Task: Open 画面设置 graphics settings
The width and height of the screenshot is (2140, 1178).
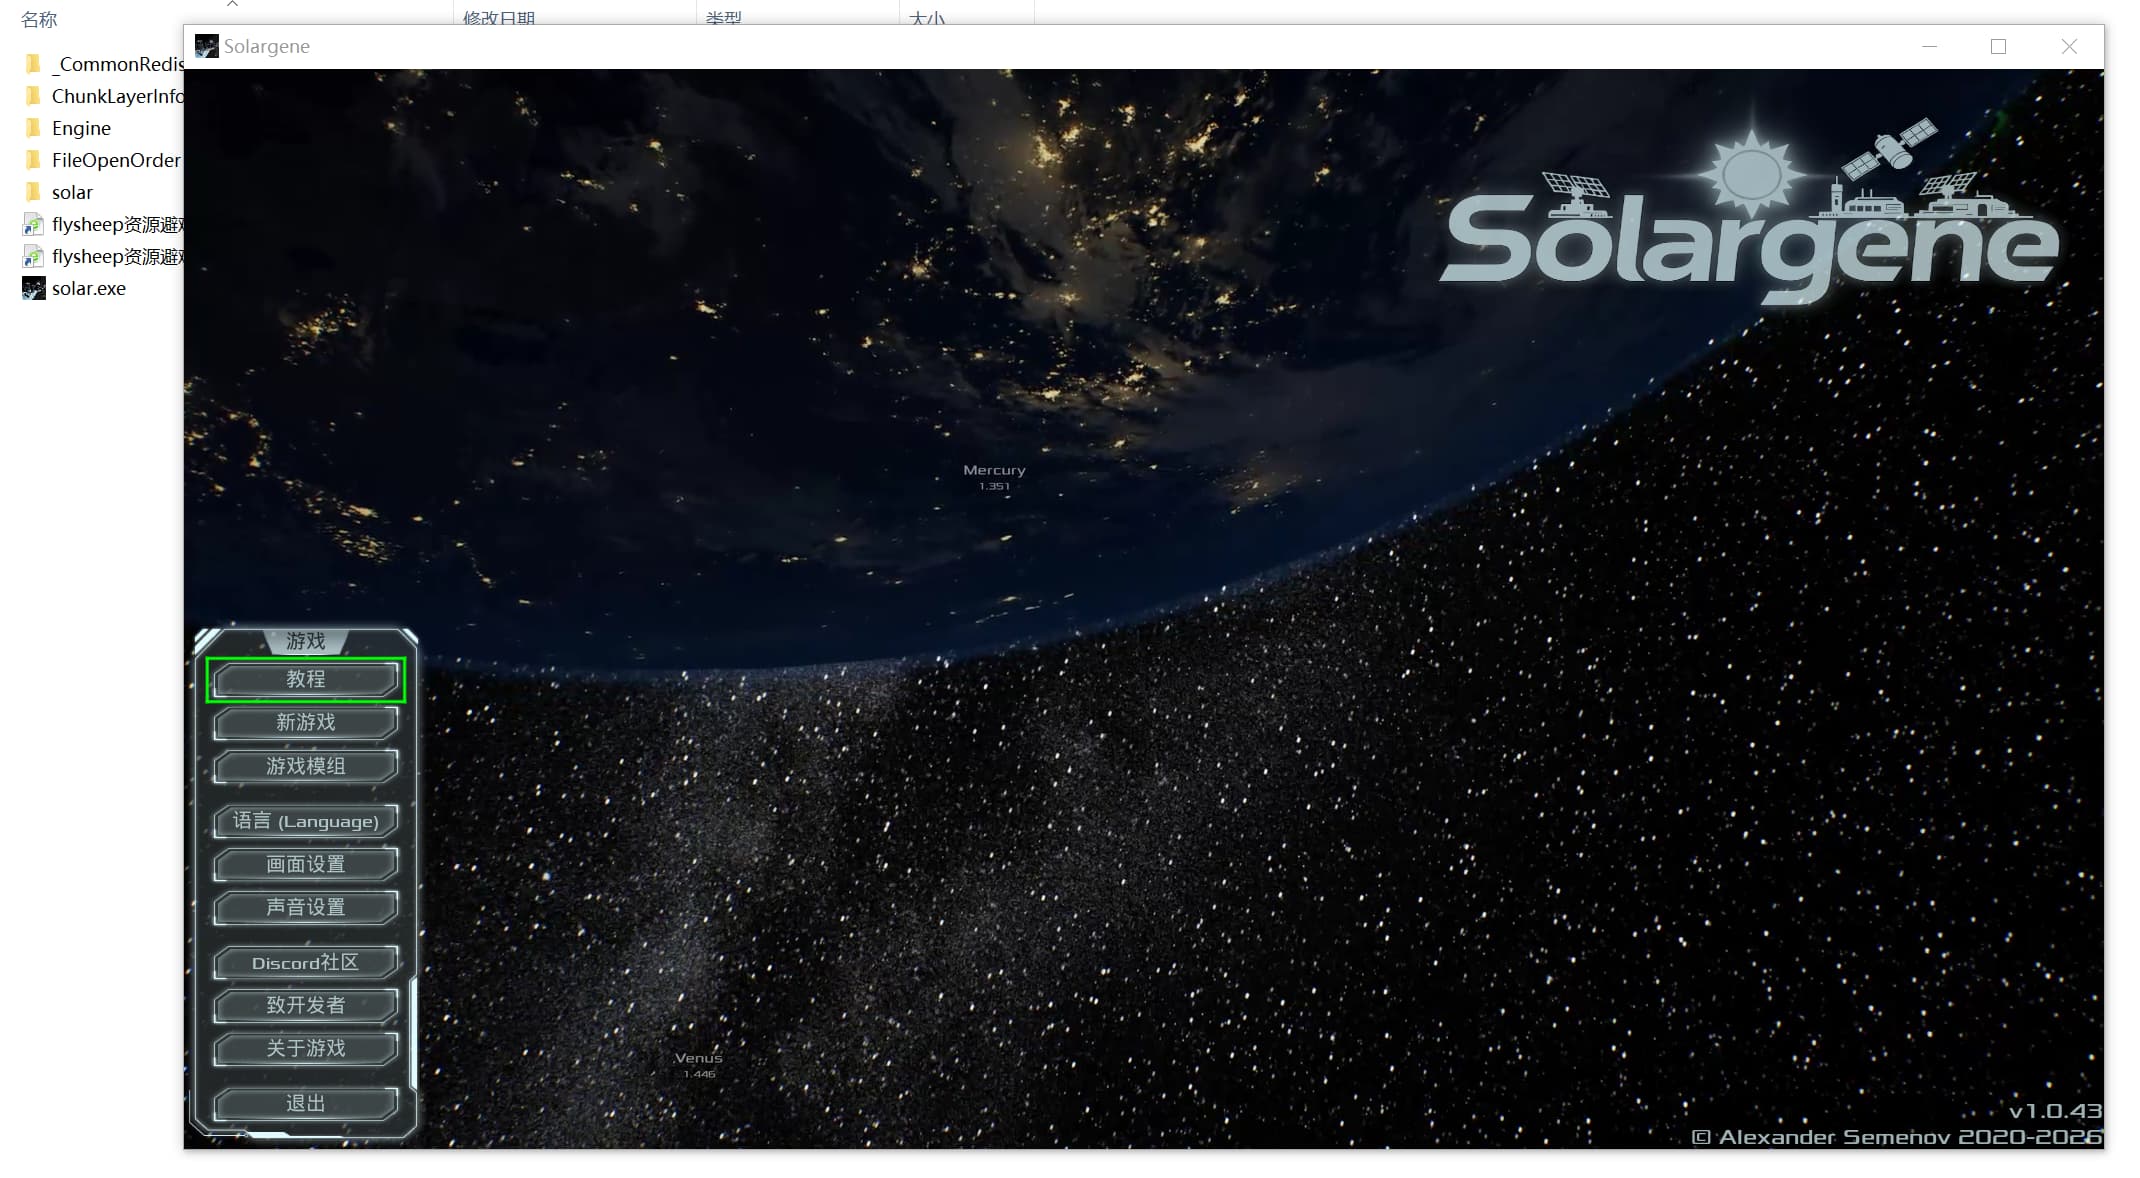Action: tap(305, 864)
